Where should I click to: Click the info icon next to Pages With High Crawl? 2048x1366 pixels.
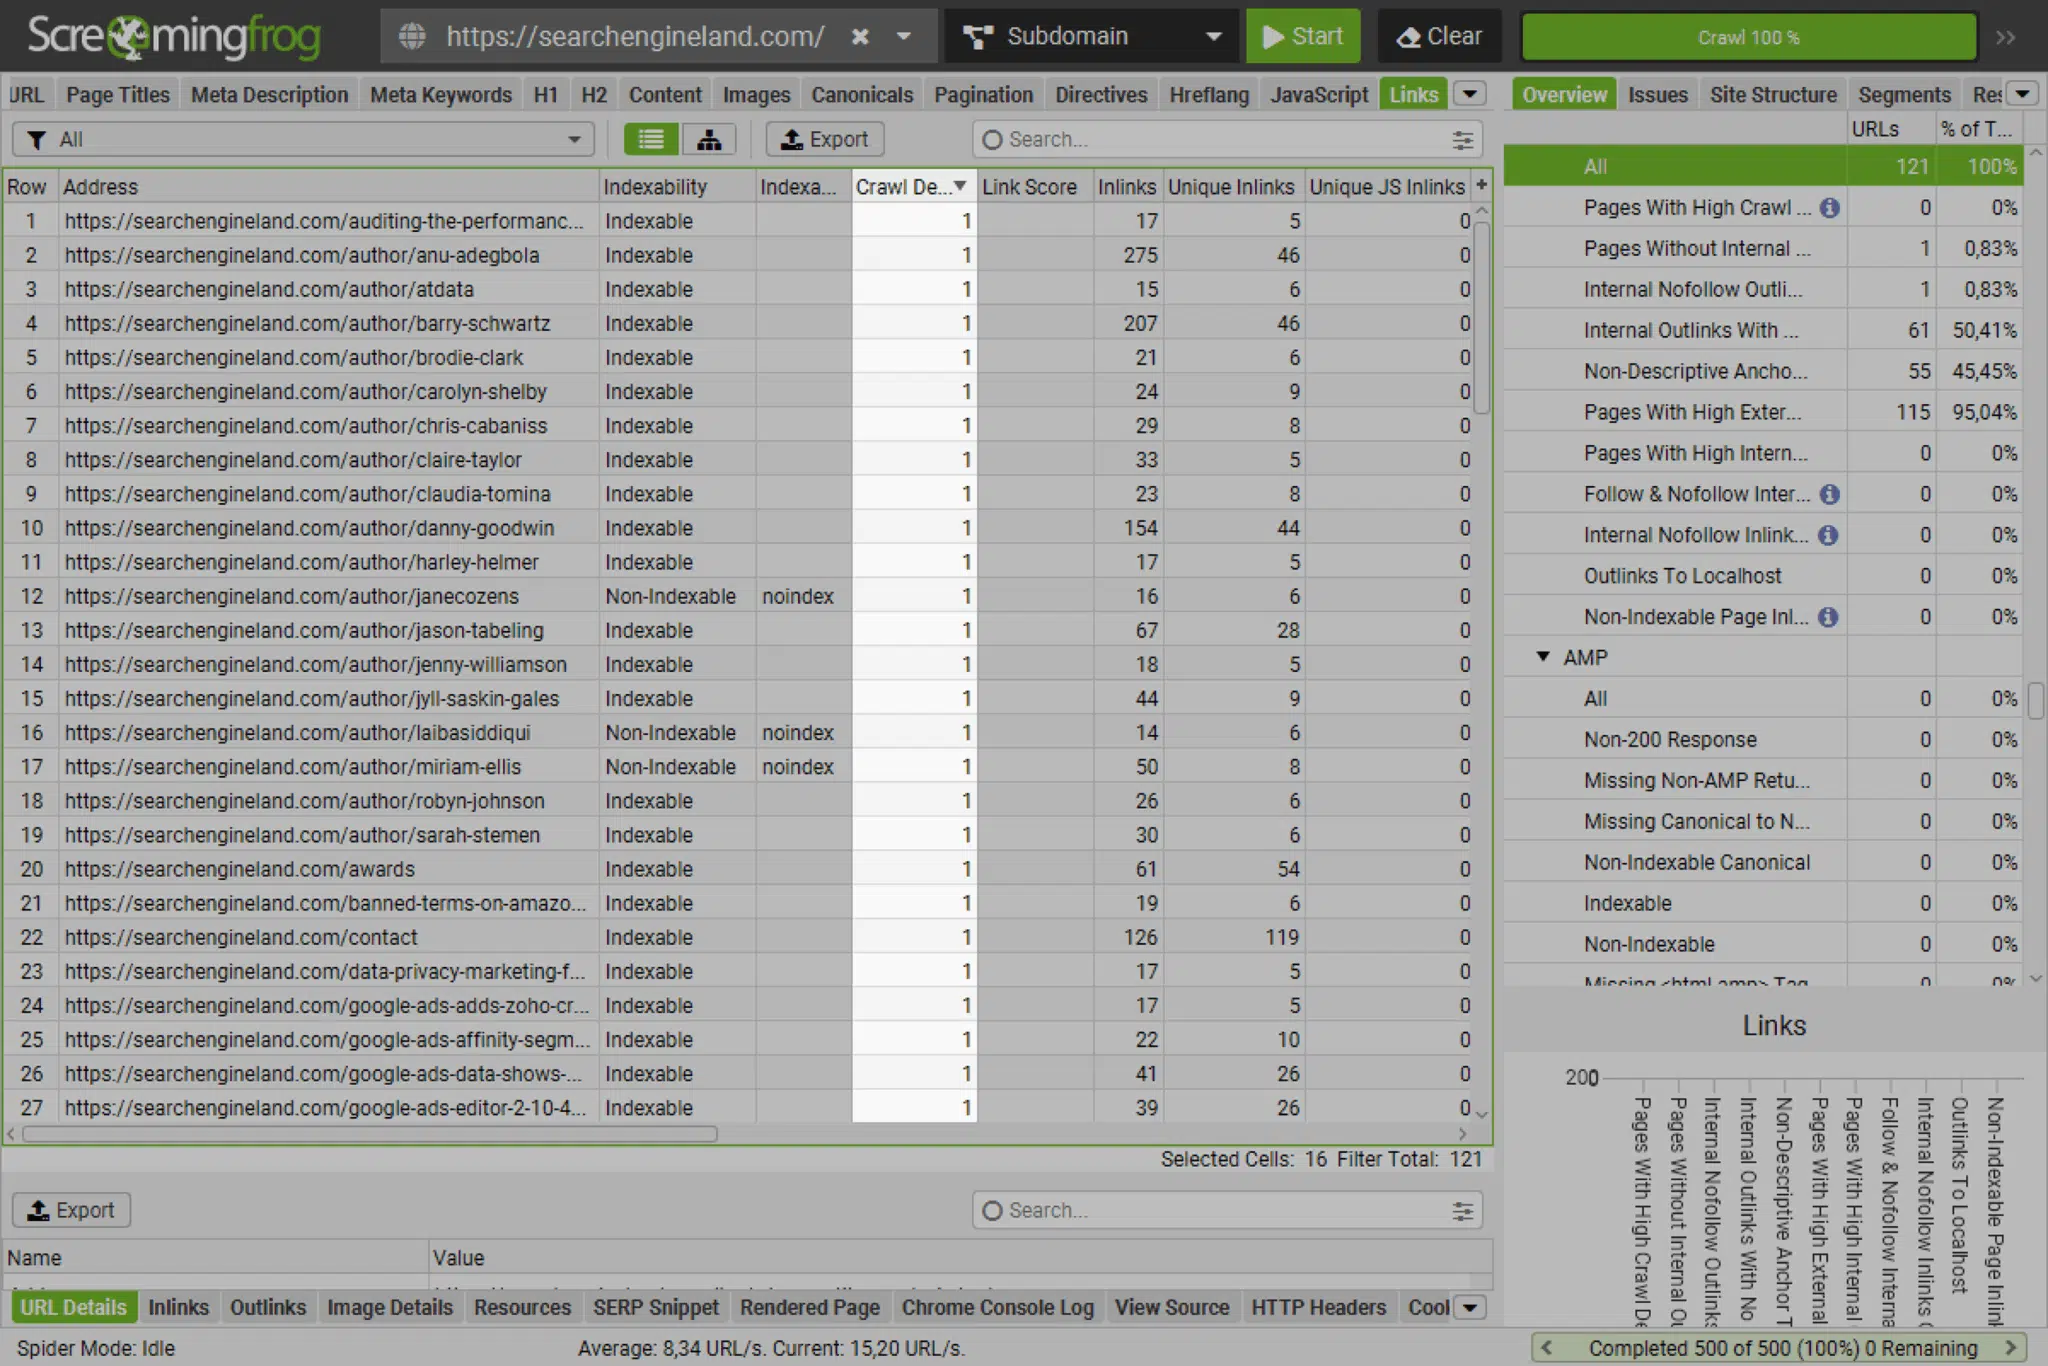(x=1829, y=207)
